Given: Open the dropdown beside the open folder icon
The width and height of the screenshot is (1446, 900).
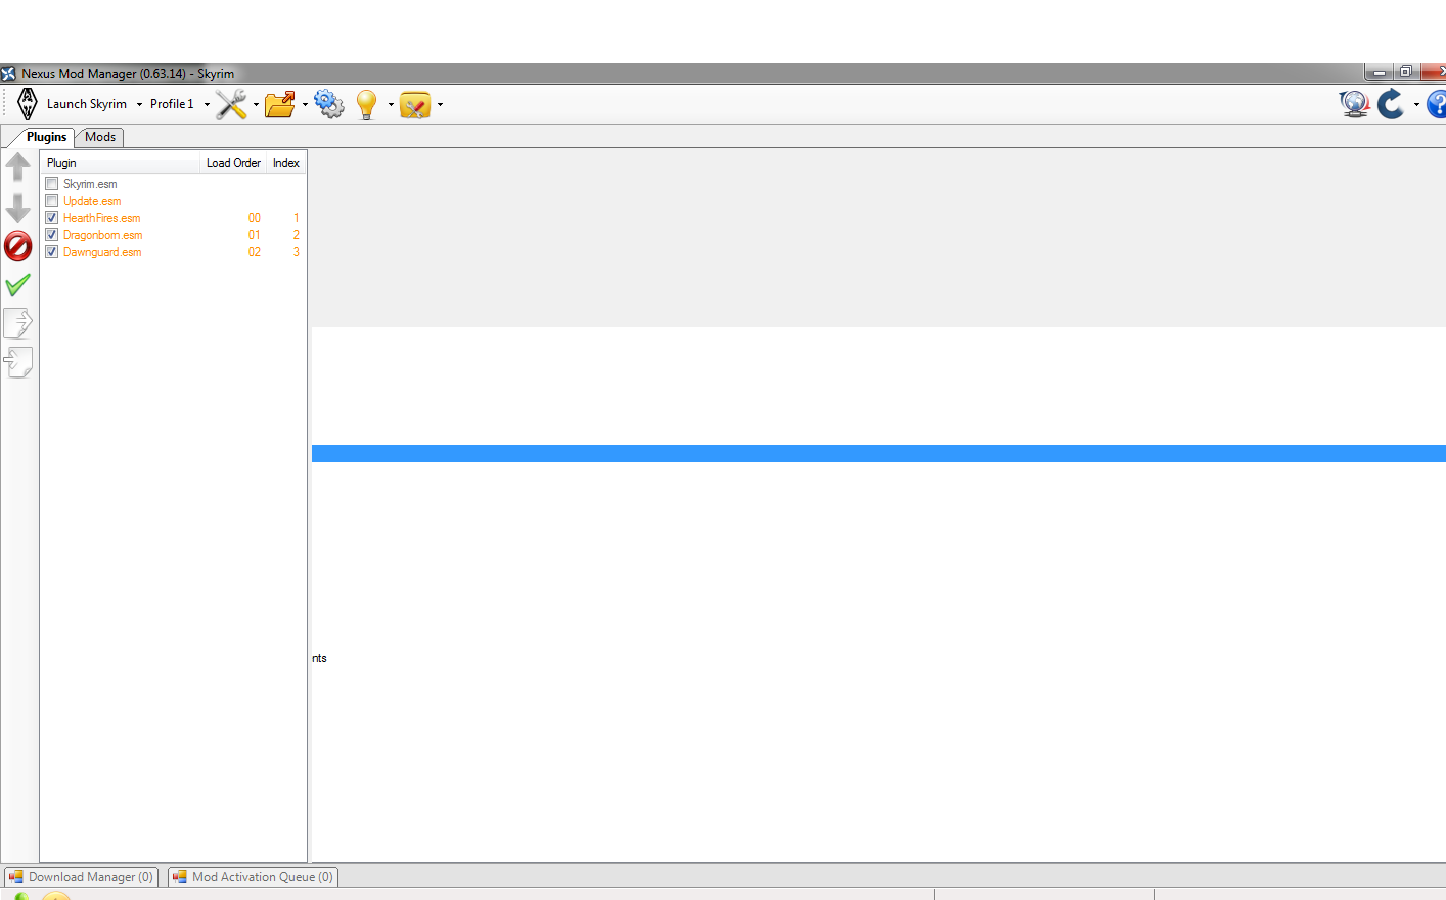Looking at the screenshot, I should click(305, 104).
